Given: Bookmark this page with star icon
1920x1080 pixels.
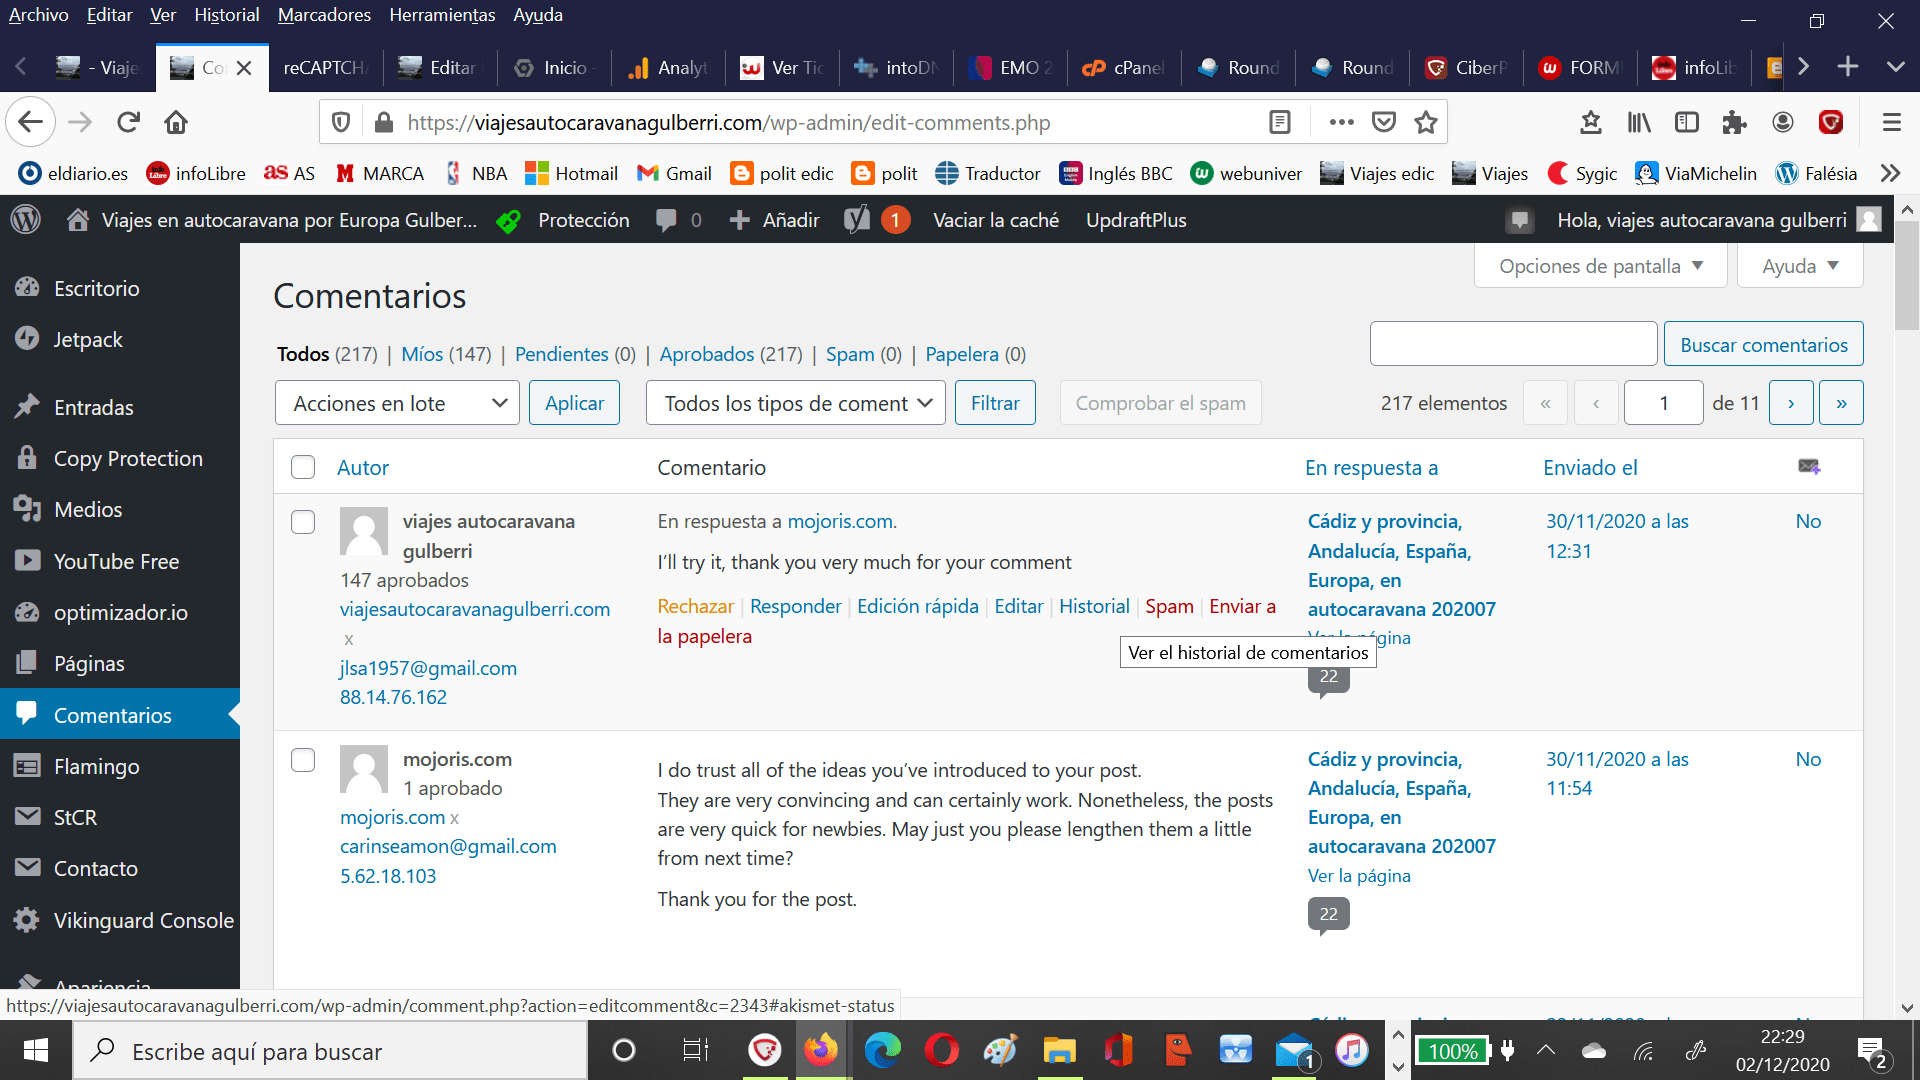Looking at the screenshot, I should (1426, 122).
